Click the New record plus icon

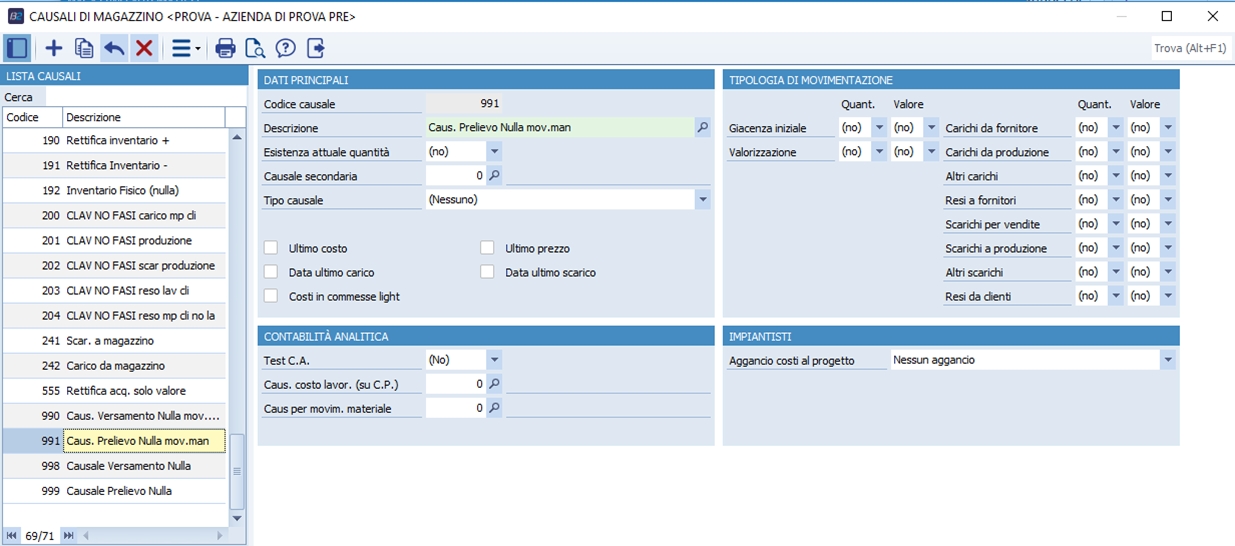(x=54, y=48)
